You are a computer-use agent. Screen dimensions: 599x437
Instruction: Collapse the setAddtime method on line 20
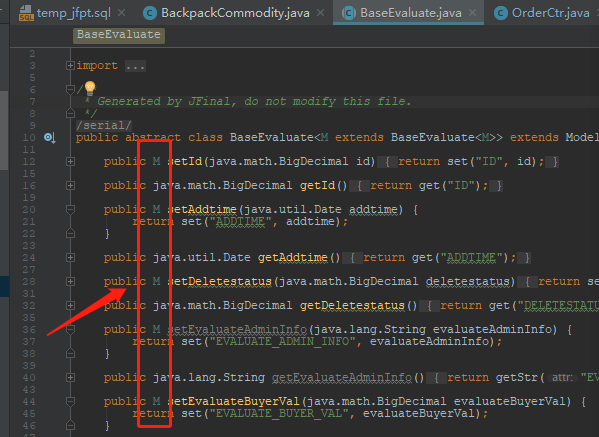[70, 209]
